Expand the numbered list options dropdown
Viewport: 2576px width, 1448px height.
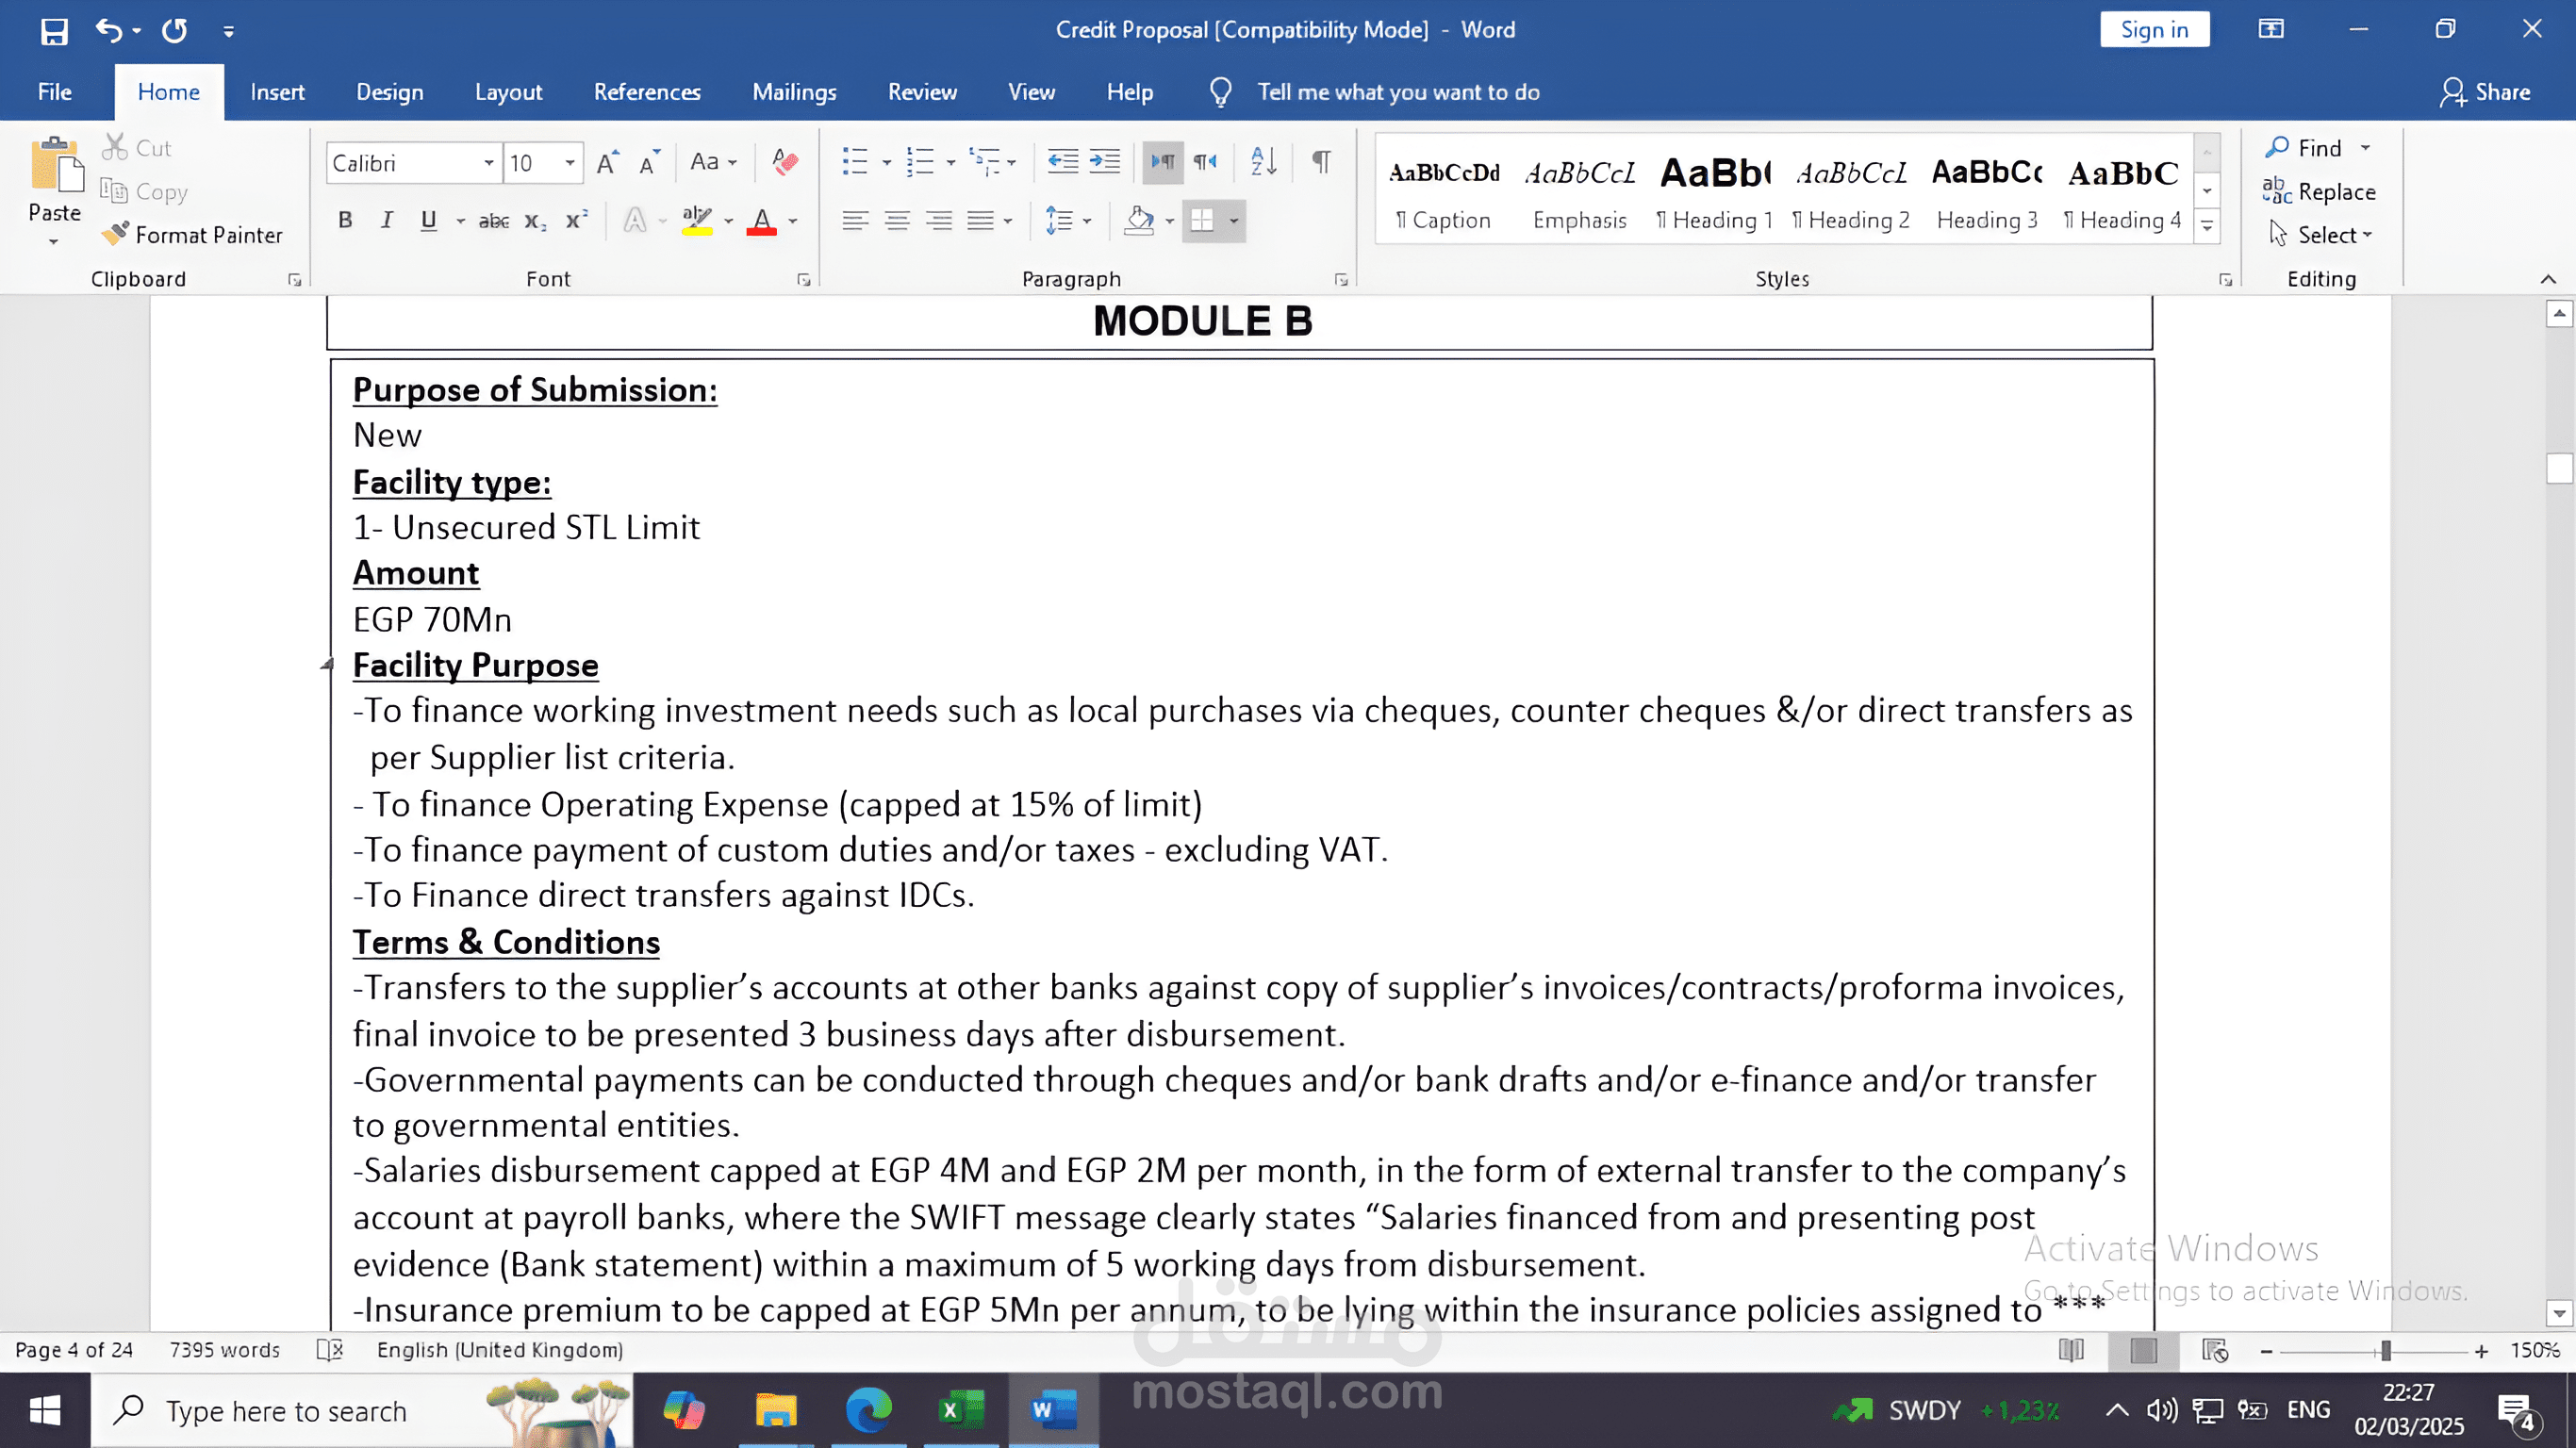tap(951, 162)
